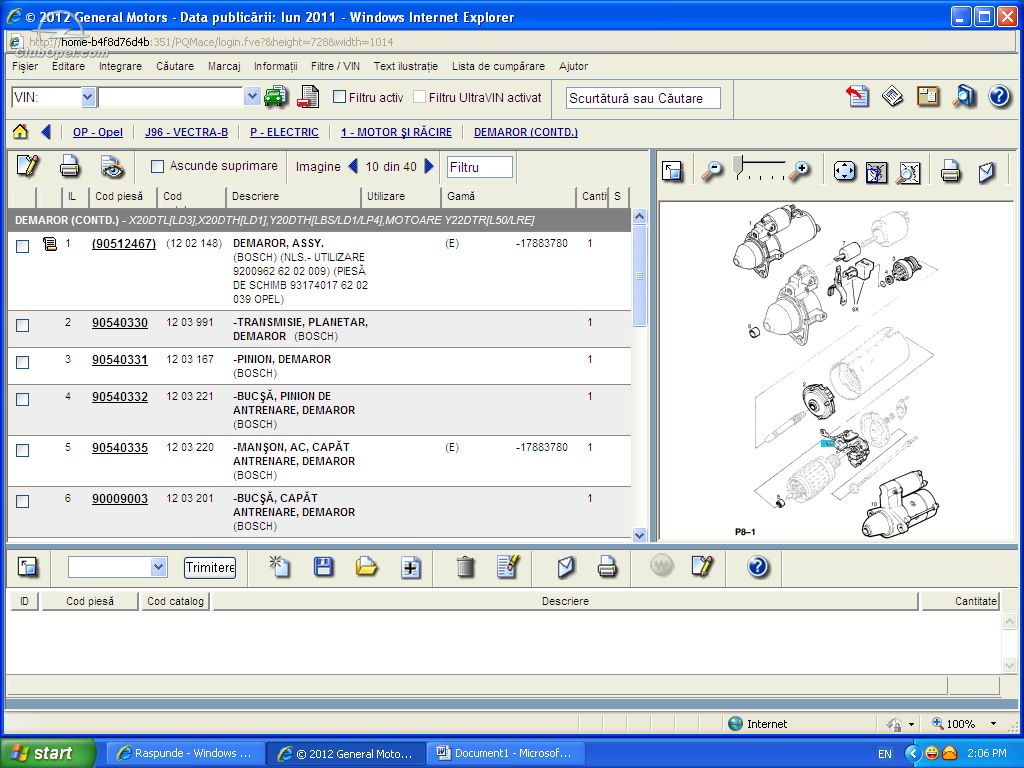
Task: Check the box for part 90540330
Action: (x=22, y=325)
